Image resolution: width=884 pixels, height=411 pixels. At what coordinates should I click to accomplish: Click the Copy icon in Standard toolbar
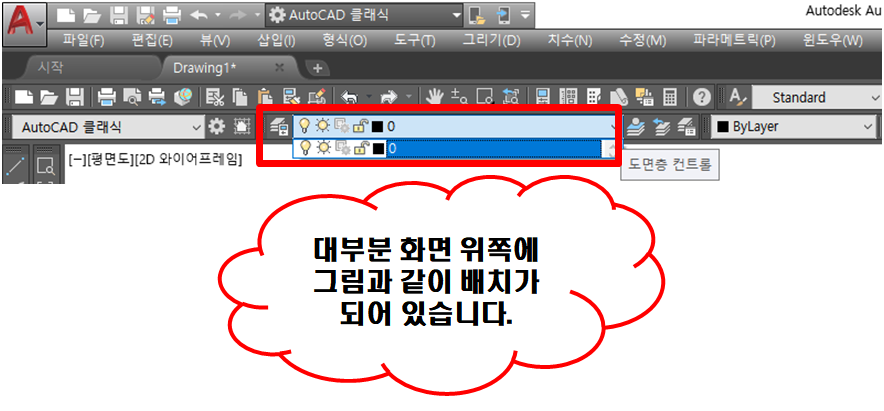(241, 98)
